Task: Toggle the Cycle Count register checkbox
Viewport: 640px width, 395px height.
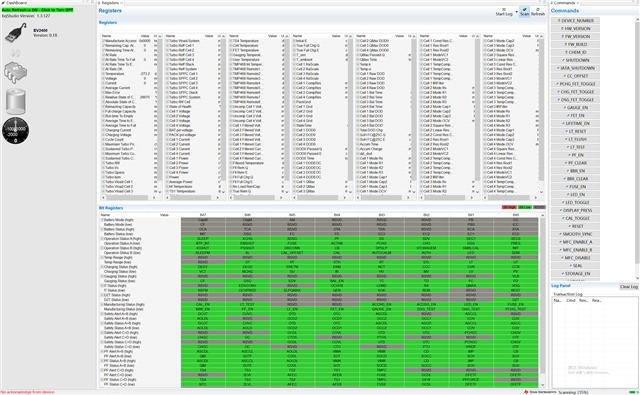Action: pos(103,140)
